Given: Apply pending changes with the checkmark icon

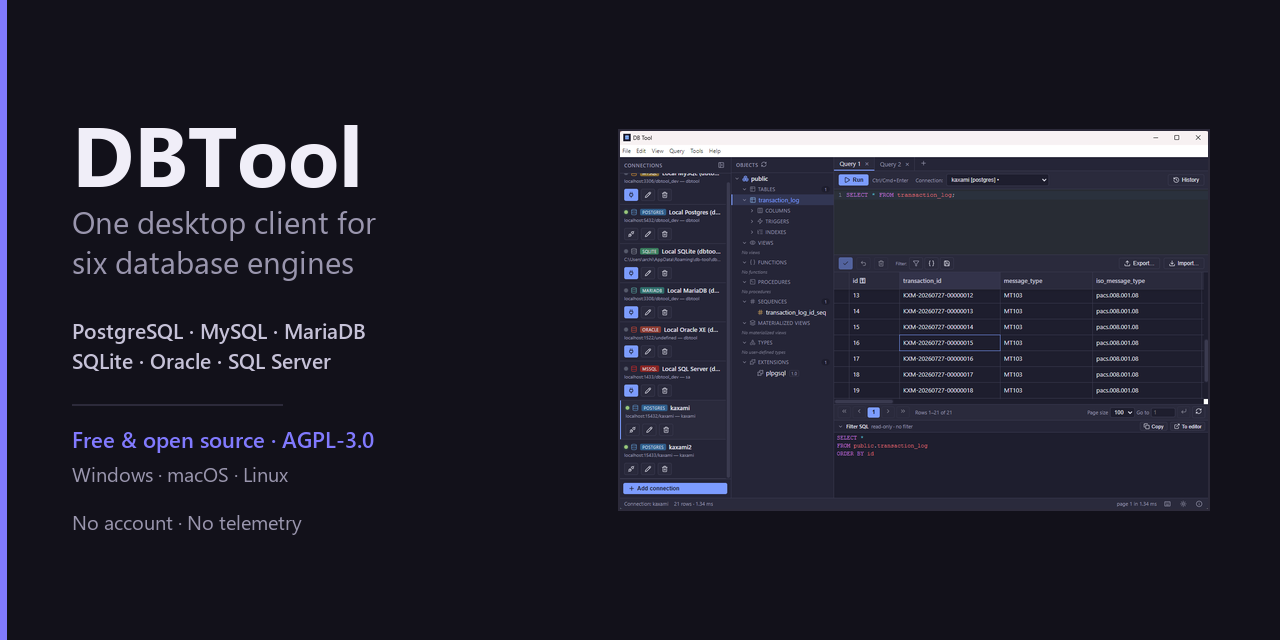Looking at the screenshot, I should pos(845,263).
